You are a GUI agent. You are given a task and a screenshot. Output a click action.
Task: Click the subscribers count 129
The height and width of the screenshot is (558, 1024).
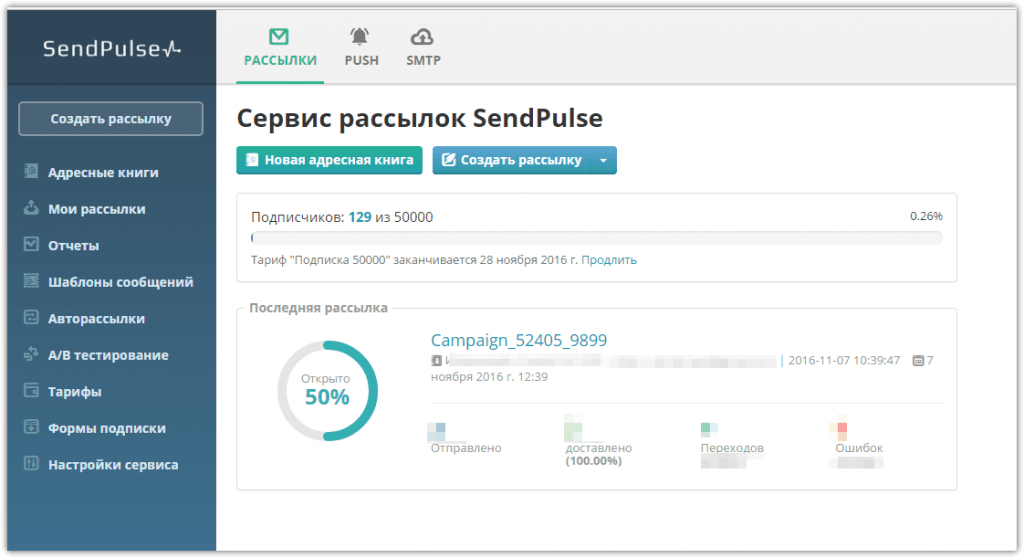pos(360,217)
